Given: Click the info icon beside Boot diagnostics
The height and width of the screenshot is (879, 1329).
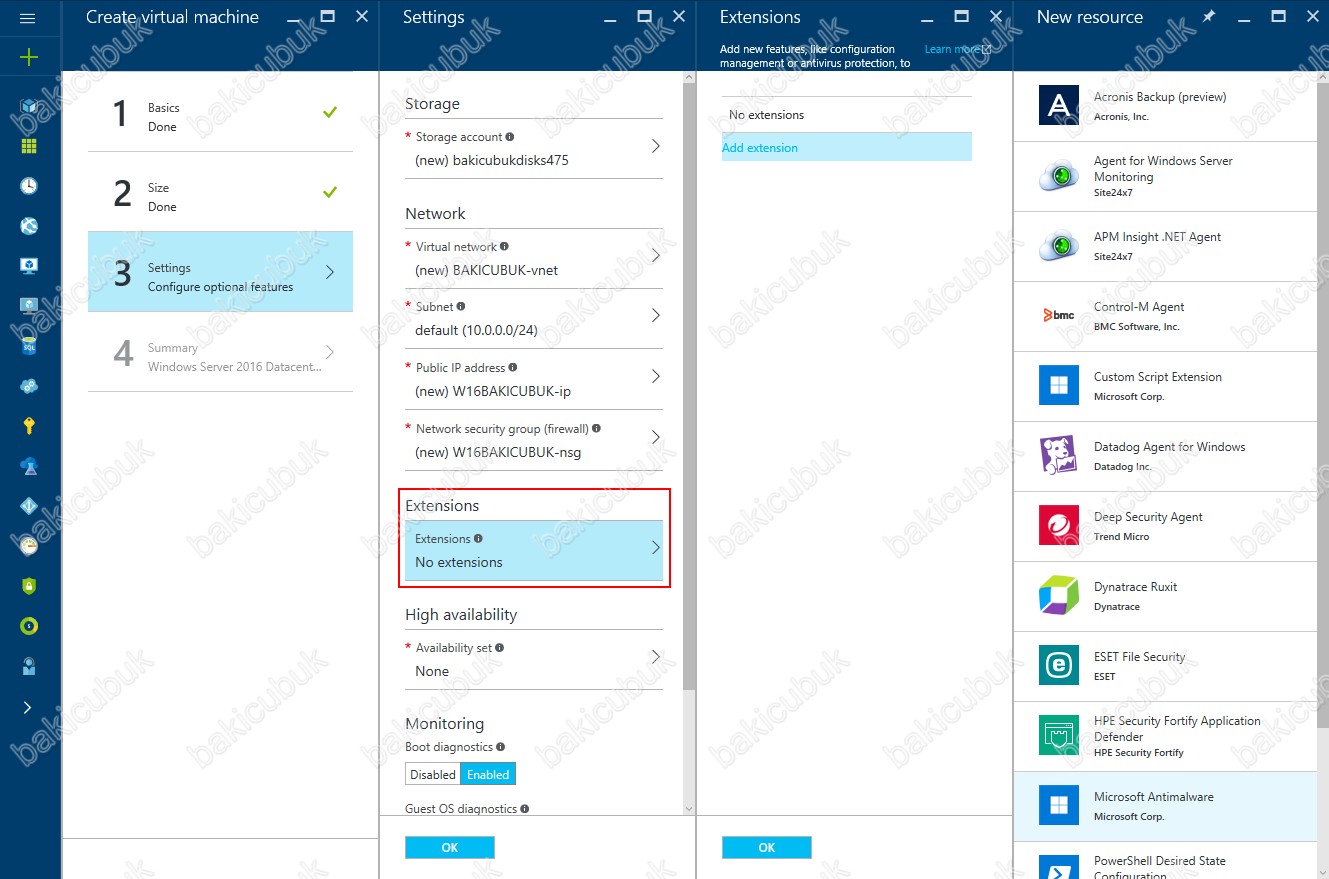Looking at the screenshot, I should point(501,746).
